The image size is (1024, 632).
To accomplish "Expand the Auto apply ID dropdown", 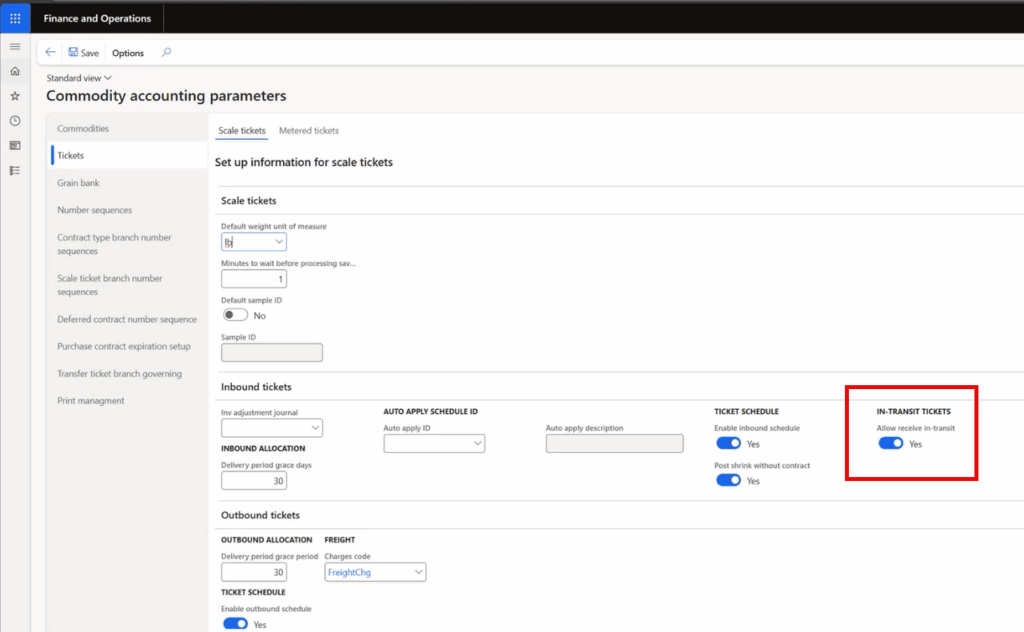I will coord(476,444).
